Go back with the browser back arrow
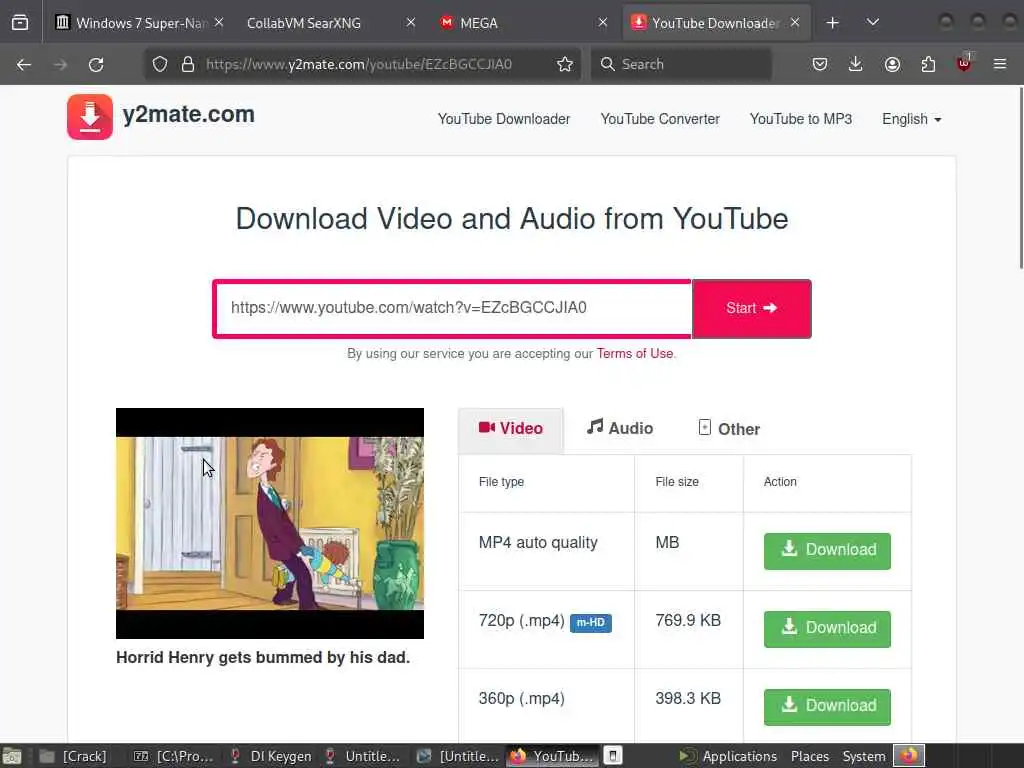Viewport: 1024px width, 768px height. click(24, 64)
